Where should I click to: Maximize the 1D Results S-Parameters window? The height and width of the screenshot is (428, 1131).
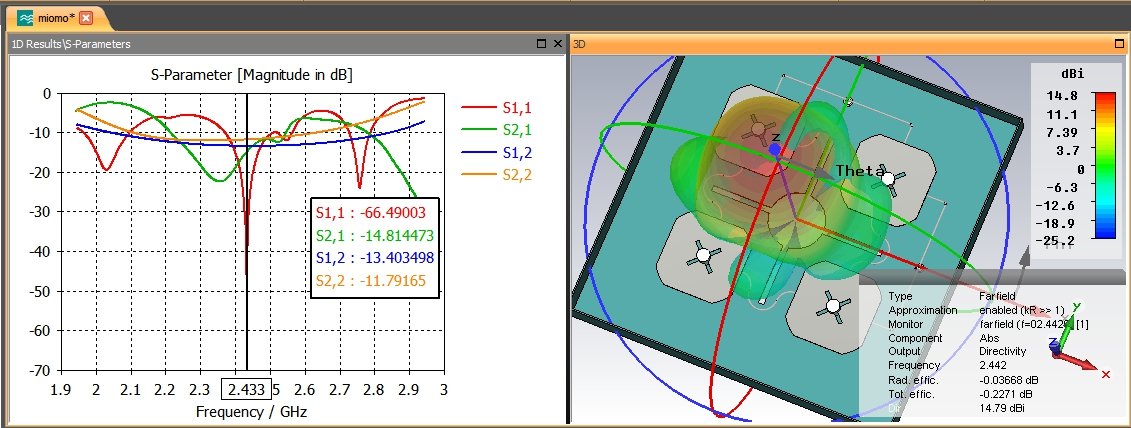pos(542,44)
